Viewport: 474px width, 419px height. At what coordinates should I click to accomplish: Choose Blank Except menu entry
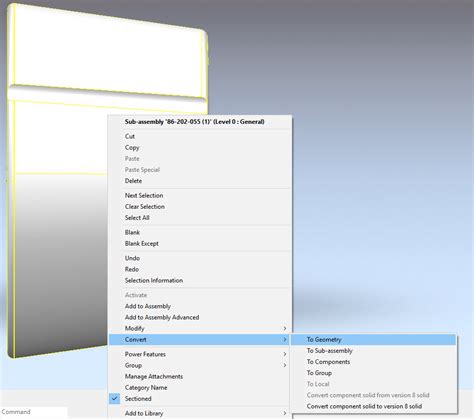click(200, 244)
